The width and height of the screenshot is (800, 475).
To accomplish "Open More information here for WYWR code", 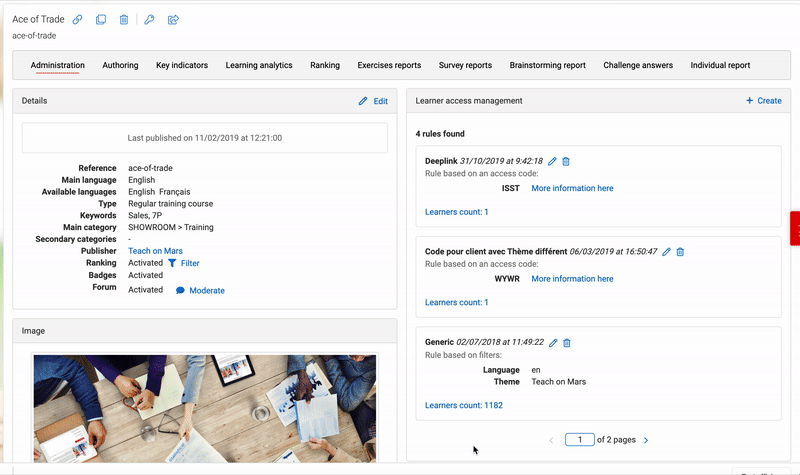I will tap(572, 279).
